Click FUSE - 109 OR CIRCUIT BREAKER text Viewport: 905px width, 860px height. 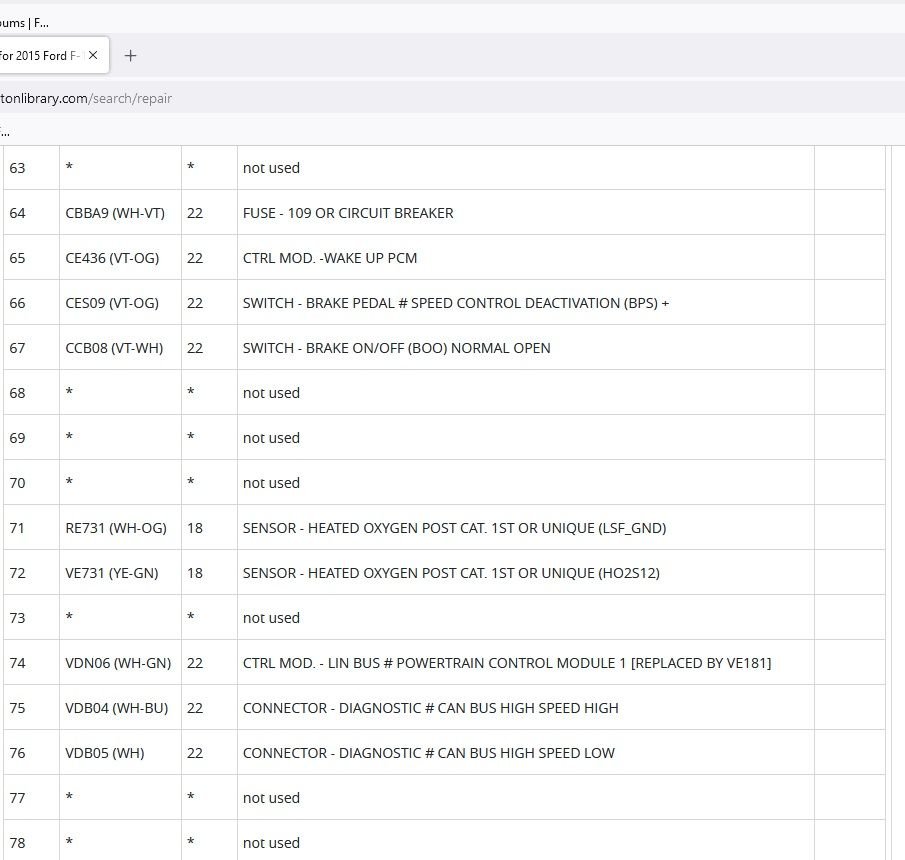click(348, 213)
